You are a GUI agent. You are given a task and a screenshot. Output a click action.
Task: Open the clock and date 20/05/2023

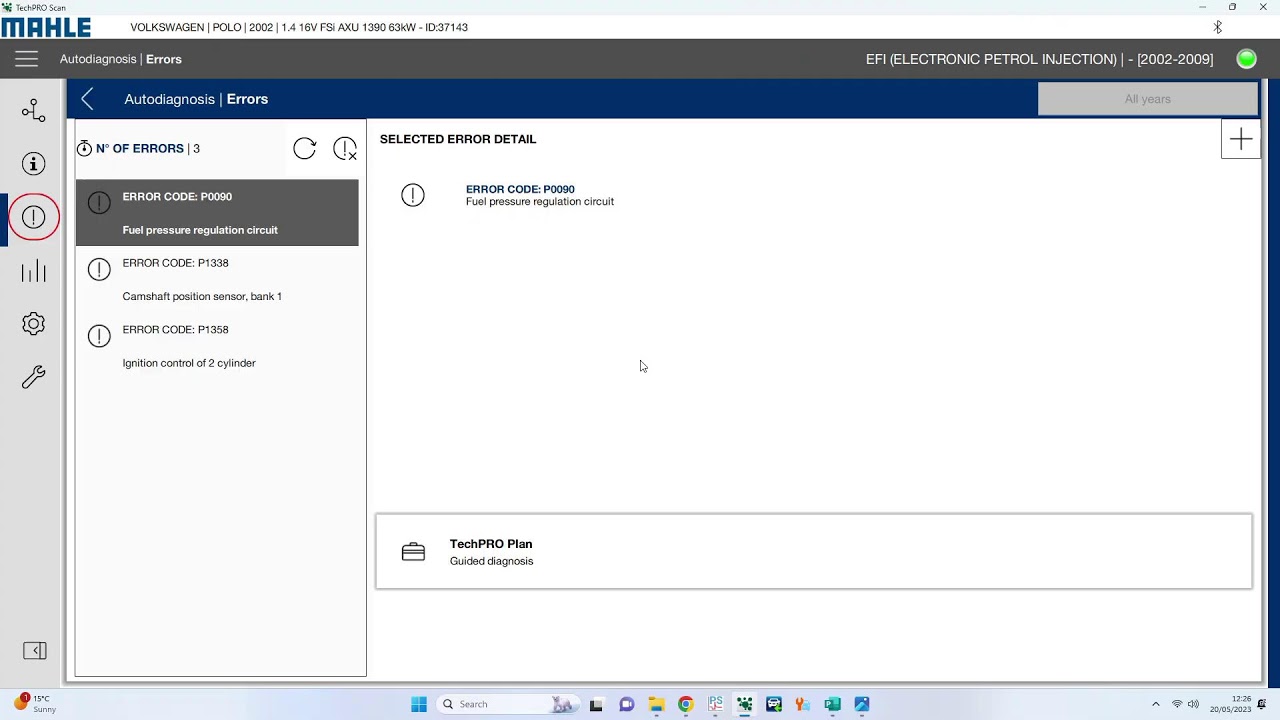coord(1230,704)
